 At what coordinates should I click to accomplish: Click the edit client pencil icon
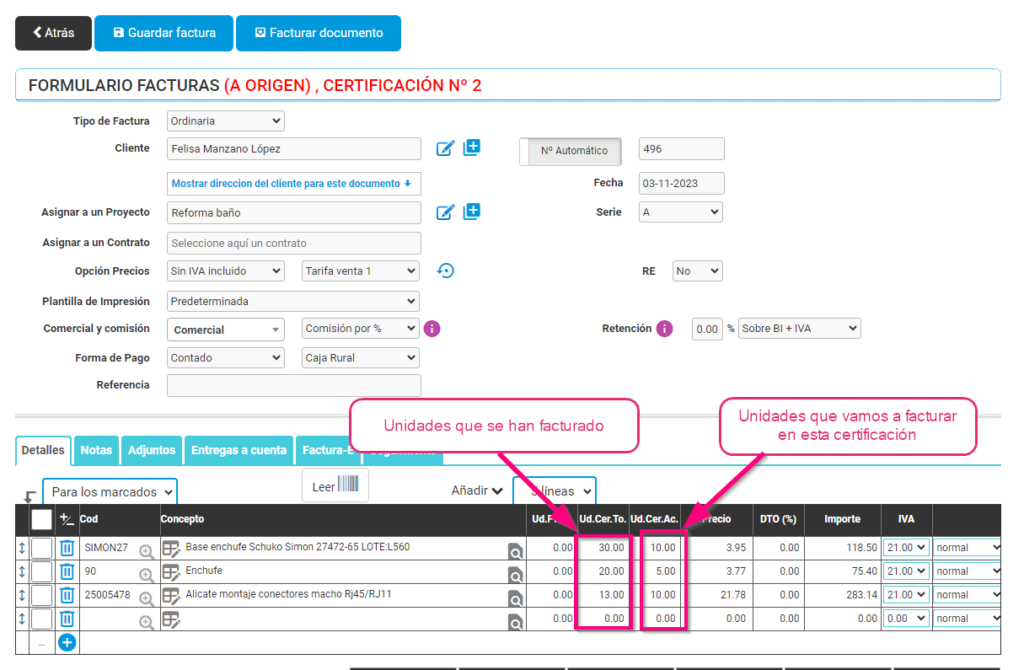(445, 149)
